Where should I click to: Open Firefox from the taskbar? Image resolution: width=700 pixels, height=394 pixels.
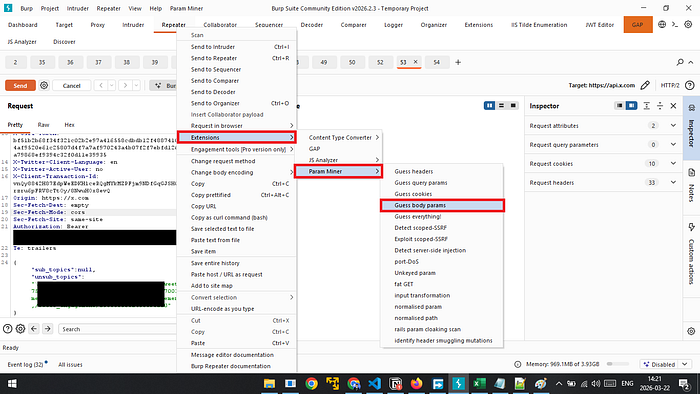(x=417, y=383)
